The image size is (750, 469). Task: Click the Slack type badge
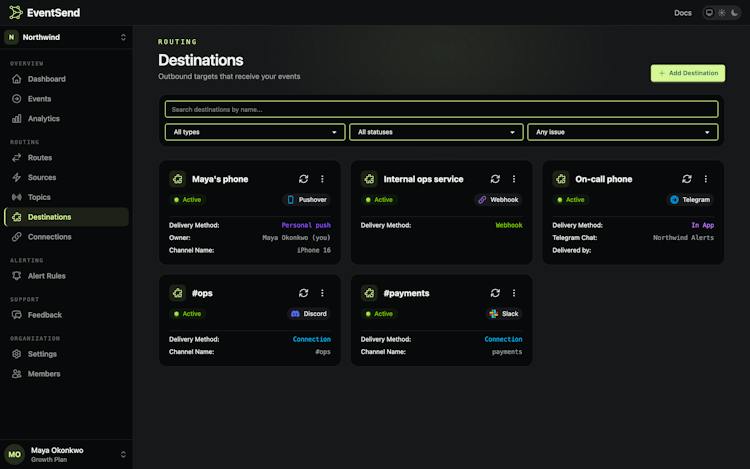coord(503,314)
